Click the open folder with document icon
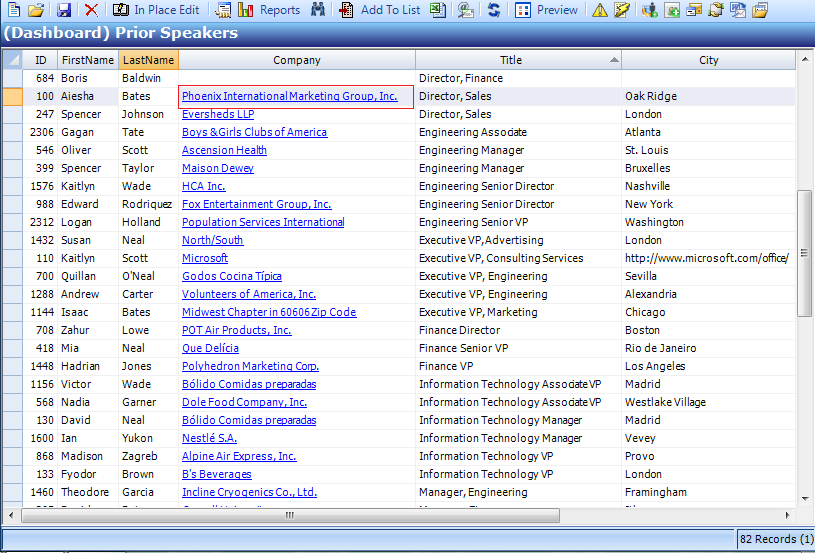 760,9
